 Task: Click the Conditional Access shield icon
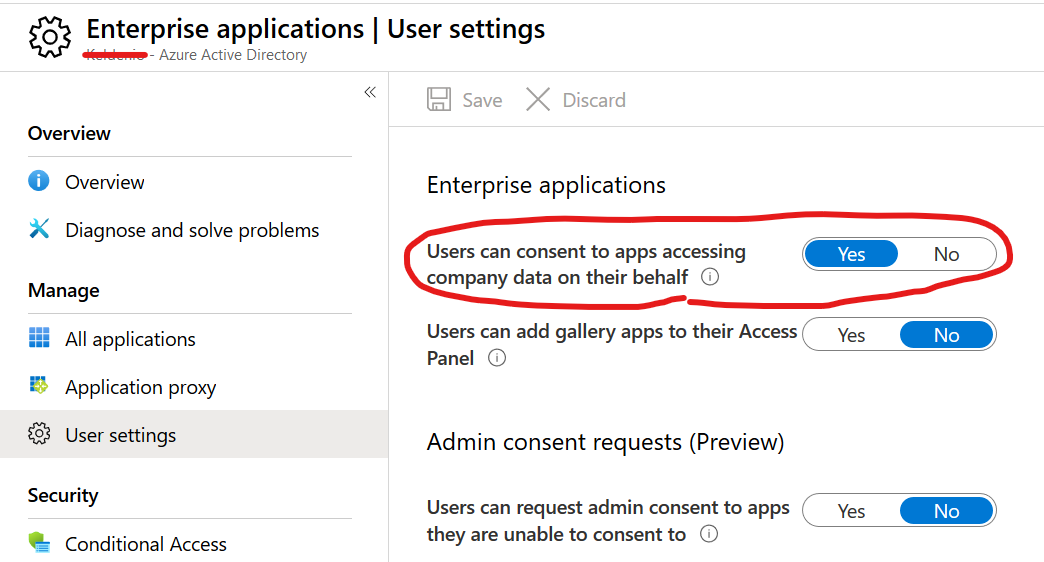pos(39,544)
